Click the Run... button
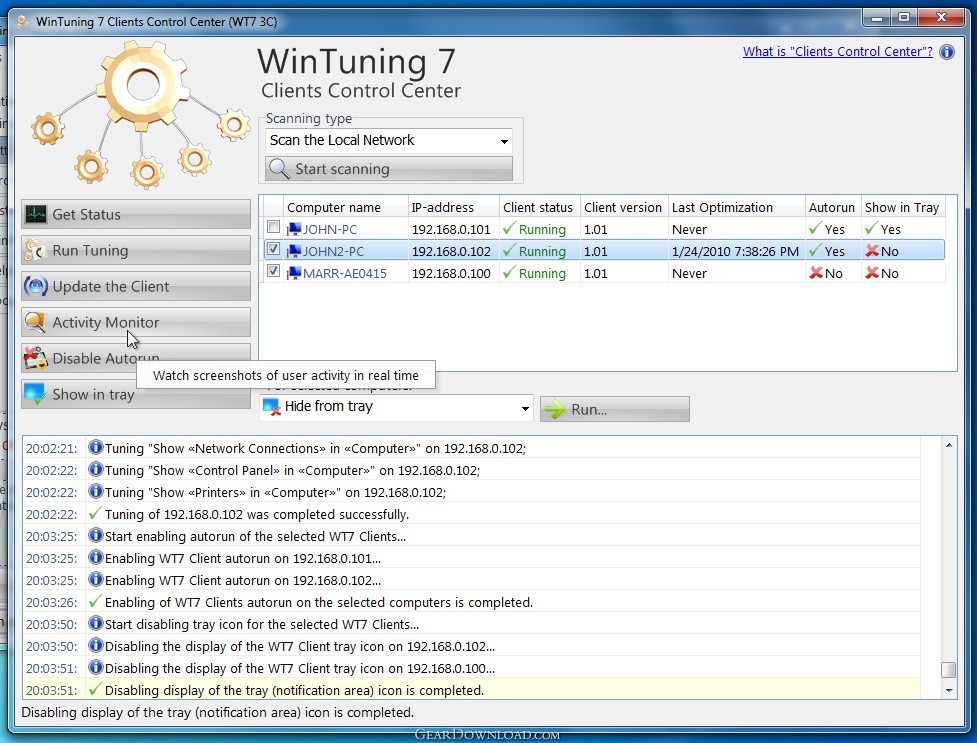 pos(615,410)
